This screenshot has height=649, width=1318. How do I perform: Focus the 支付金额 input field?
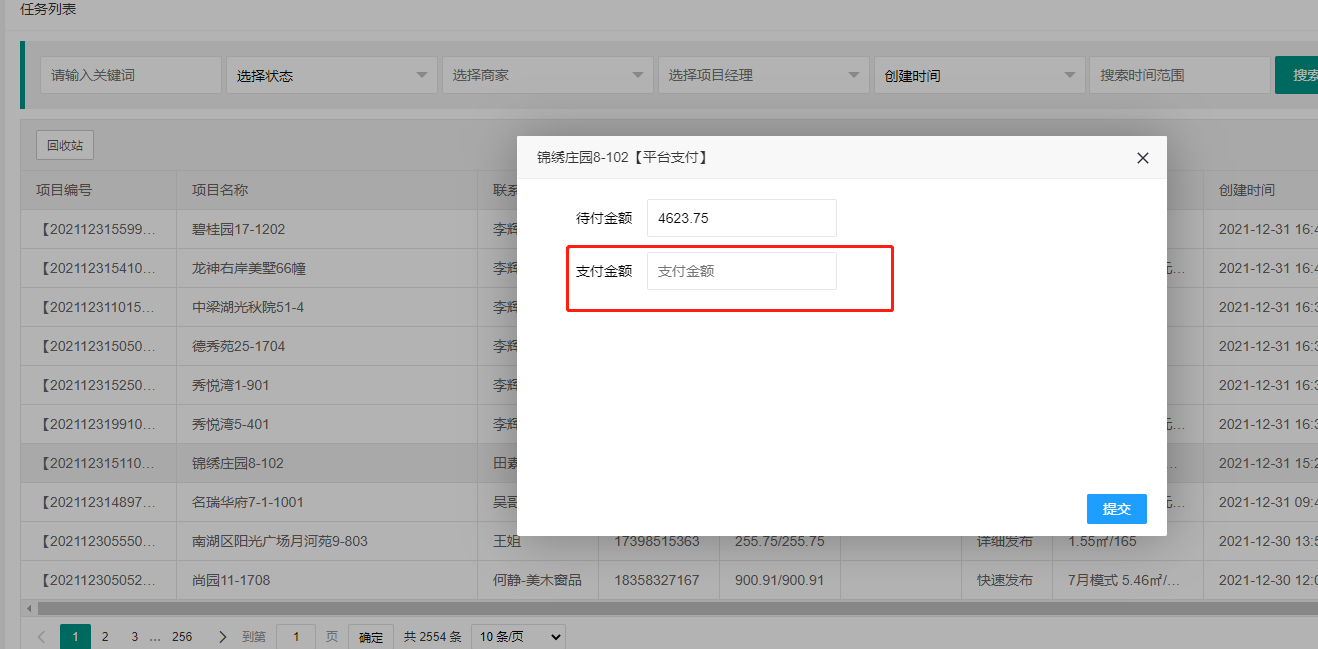(741, 271)
